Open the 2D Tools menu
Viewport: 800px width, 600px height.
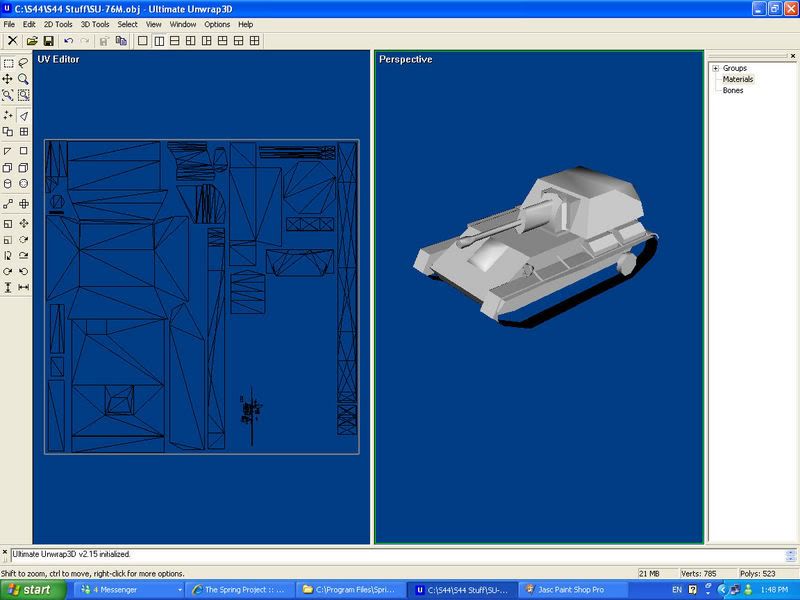point(58,24)
